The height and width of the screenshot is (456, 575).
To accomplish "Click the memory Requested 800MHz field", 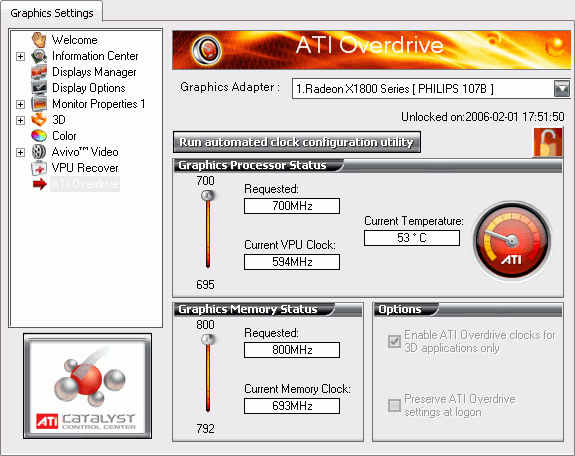I will [x=292, y=350].
